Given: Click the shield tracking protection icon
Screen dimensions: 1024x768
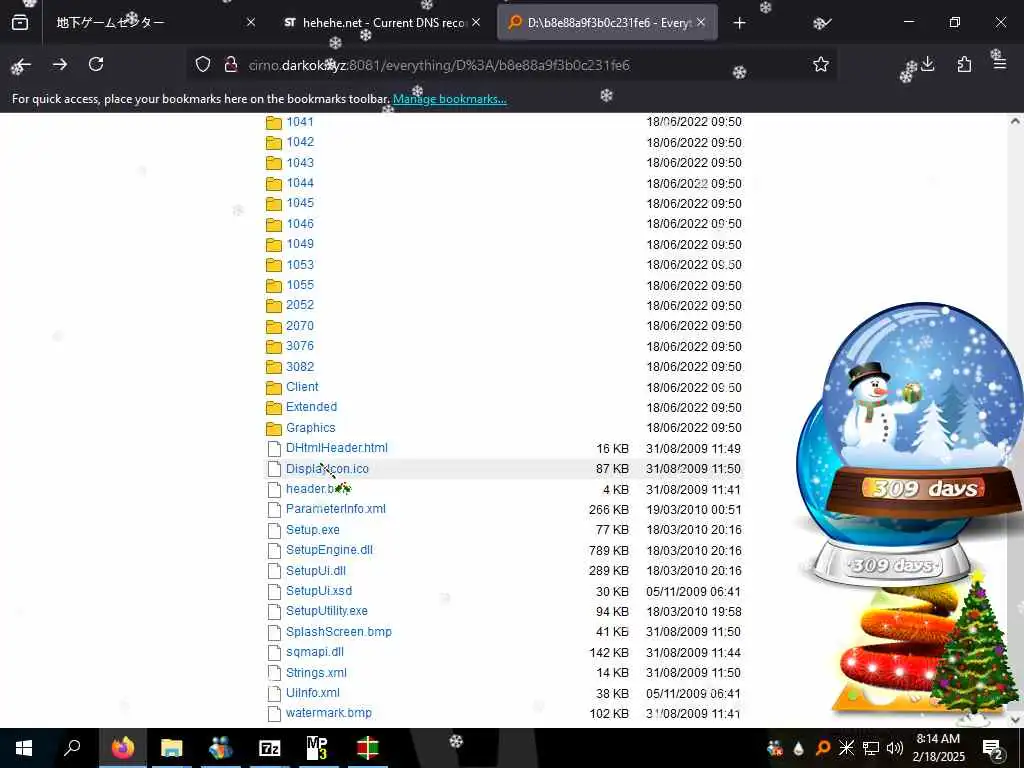Looking at the screenshot, I should 203,65.
